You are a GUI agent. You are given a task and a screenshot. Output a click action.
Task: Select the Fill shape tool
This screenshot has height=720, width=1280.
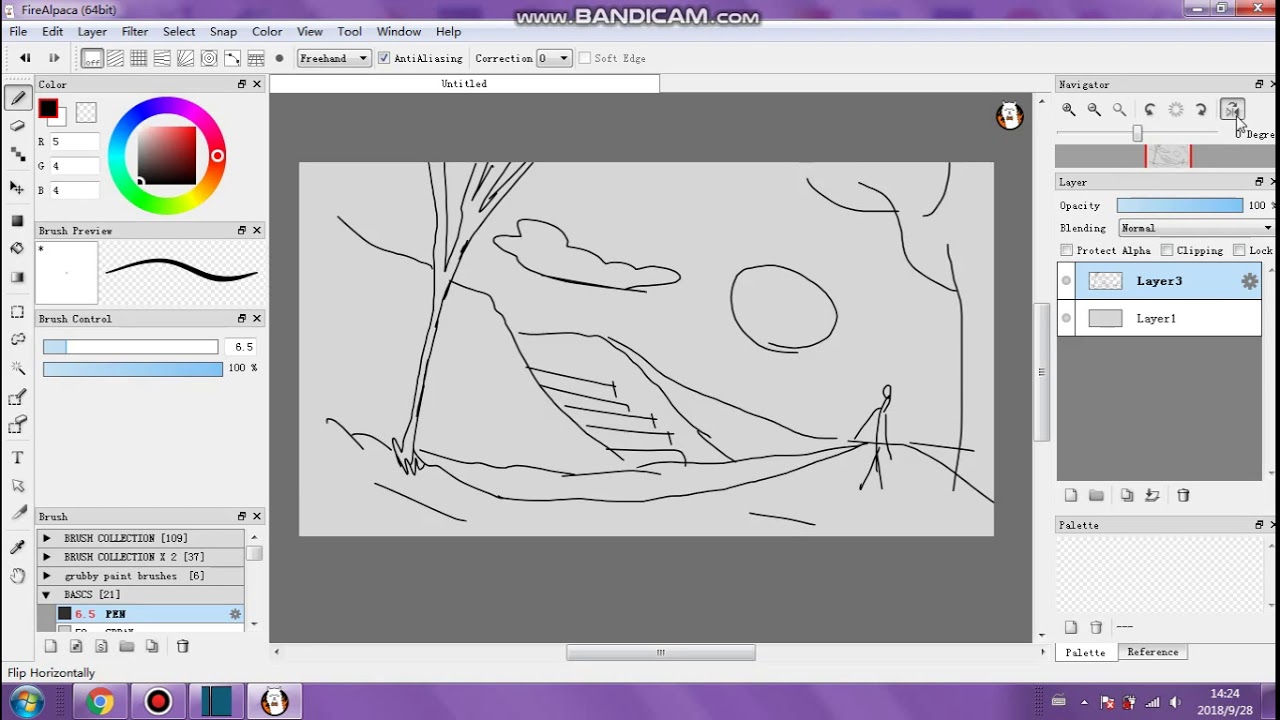17,220
